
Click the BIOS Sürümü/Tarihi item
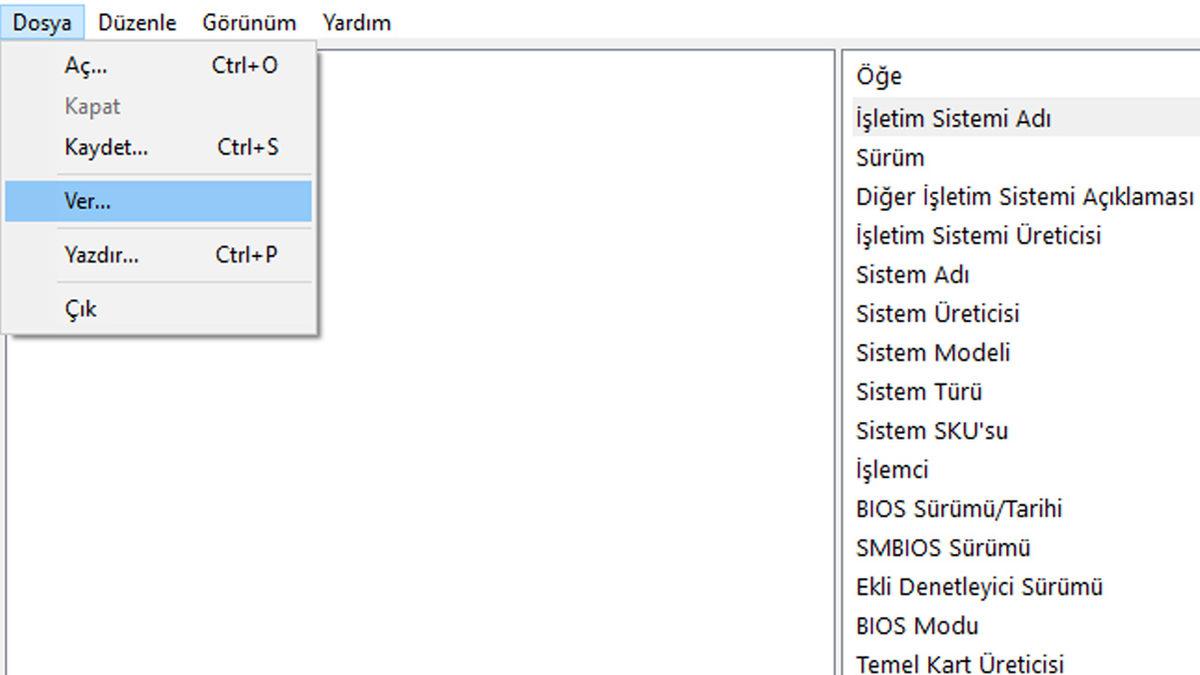(959, 509)
